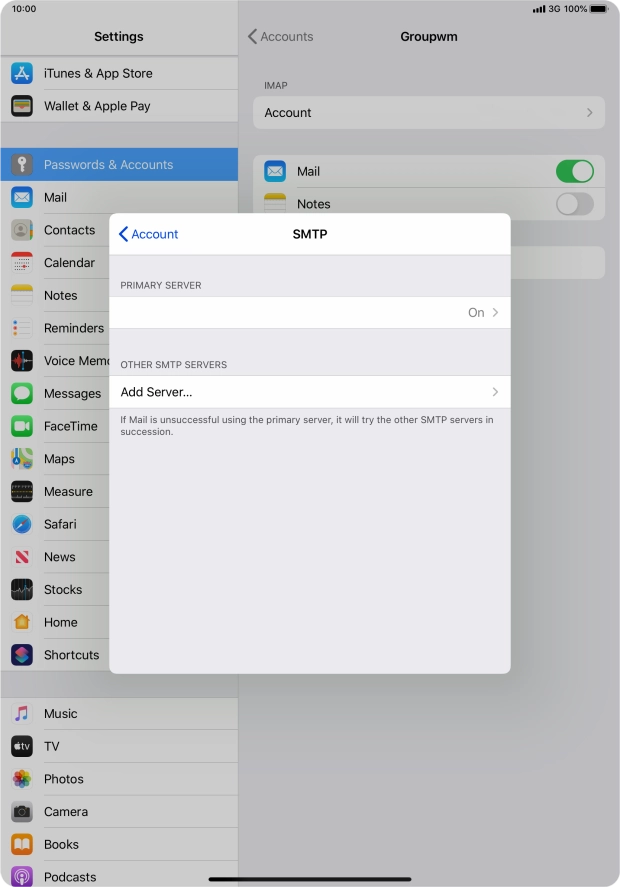Expand the primary server On row
Image resolution: width=620 pixels, height=887 pixels.
tap(310, 313)
